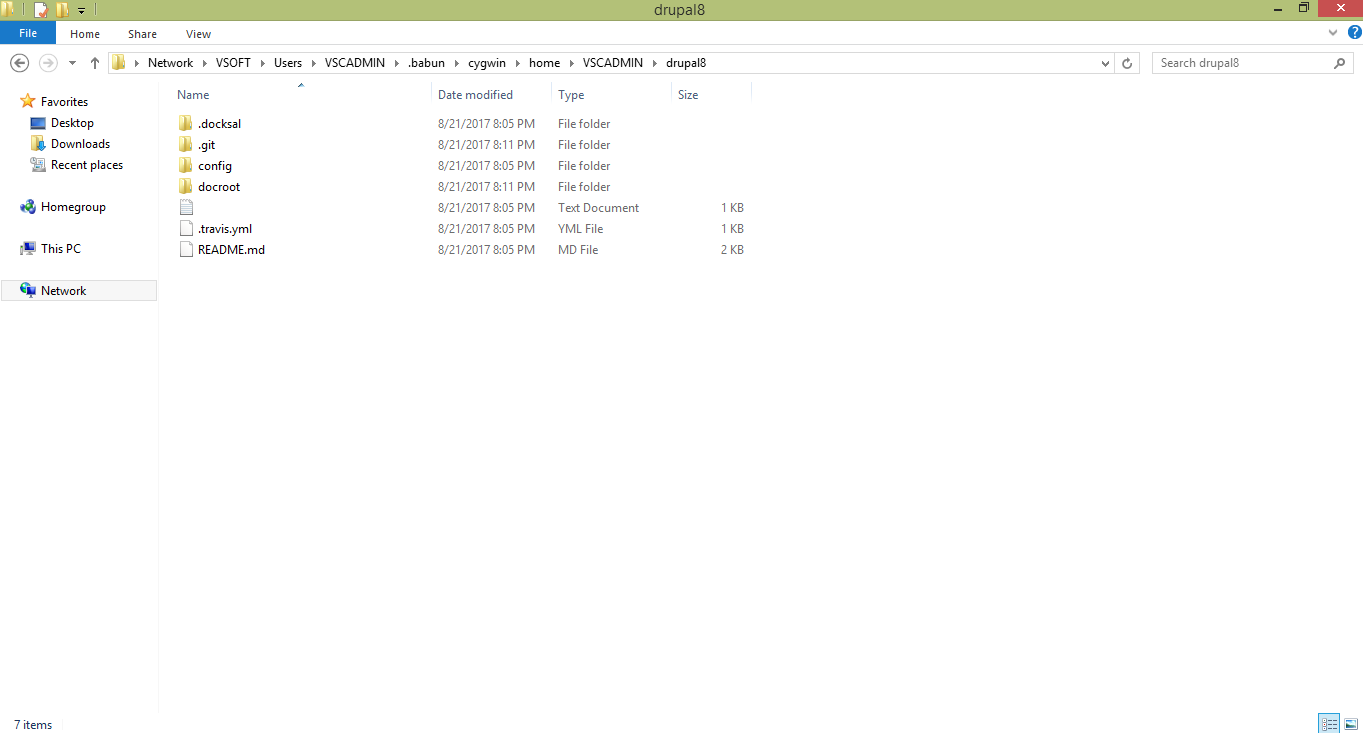Image resolution: width=1363 pixels, height=733 pixels.
Task: Switch to details view in status bar
Action: coord(1328,722)
